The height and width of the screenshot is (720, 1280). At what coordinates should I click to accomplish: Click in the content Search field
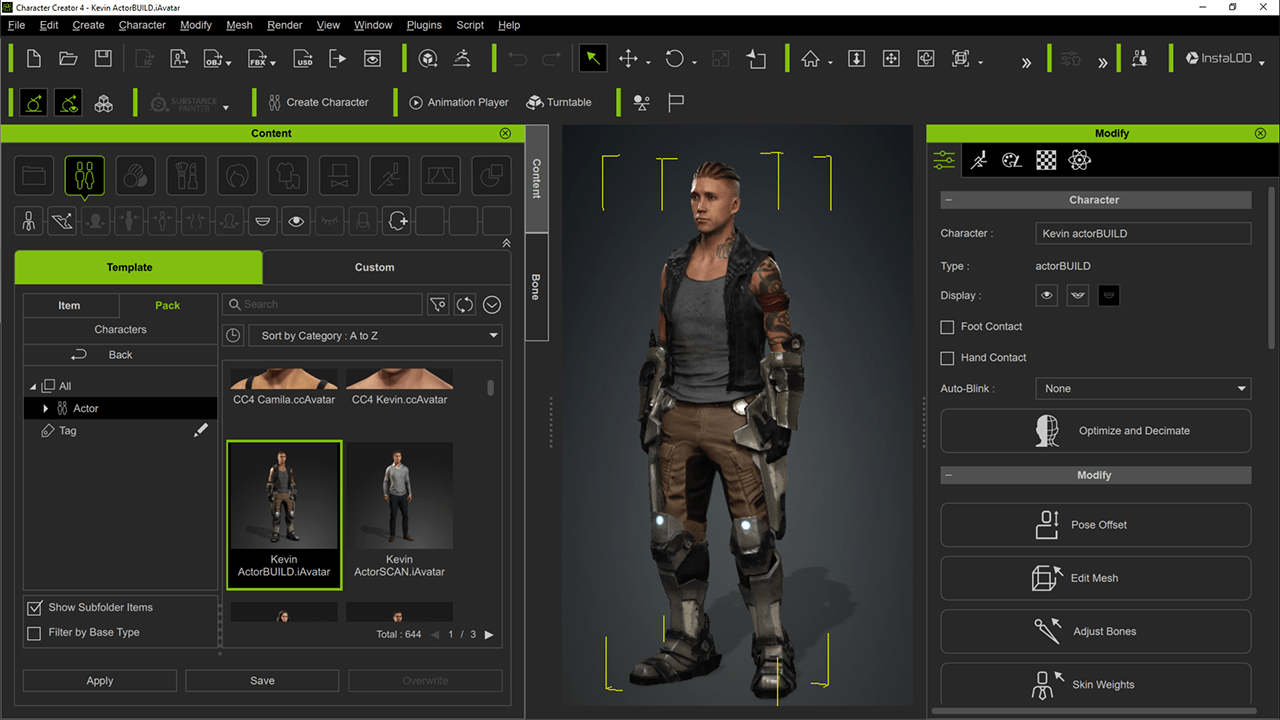pos(322,304)
